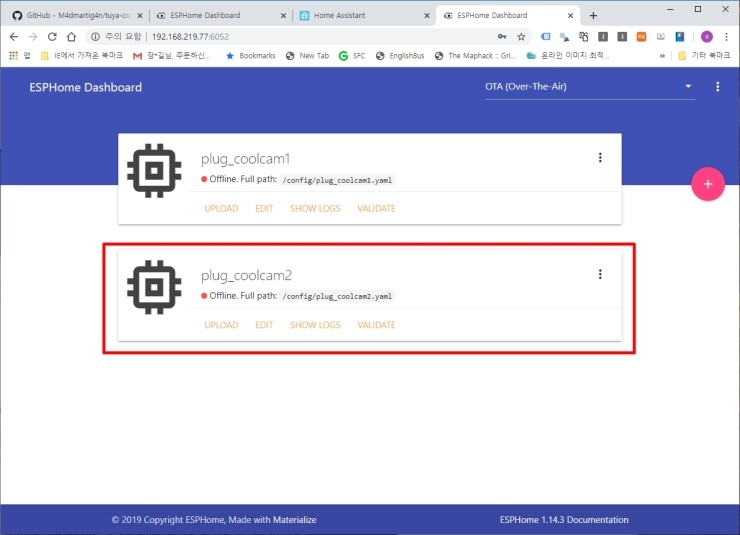The image size is (740, 535).
Task: Click the address bar URL 192.168.219.77:6052
Action: tap(190, 37)
